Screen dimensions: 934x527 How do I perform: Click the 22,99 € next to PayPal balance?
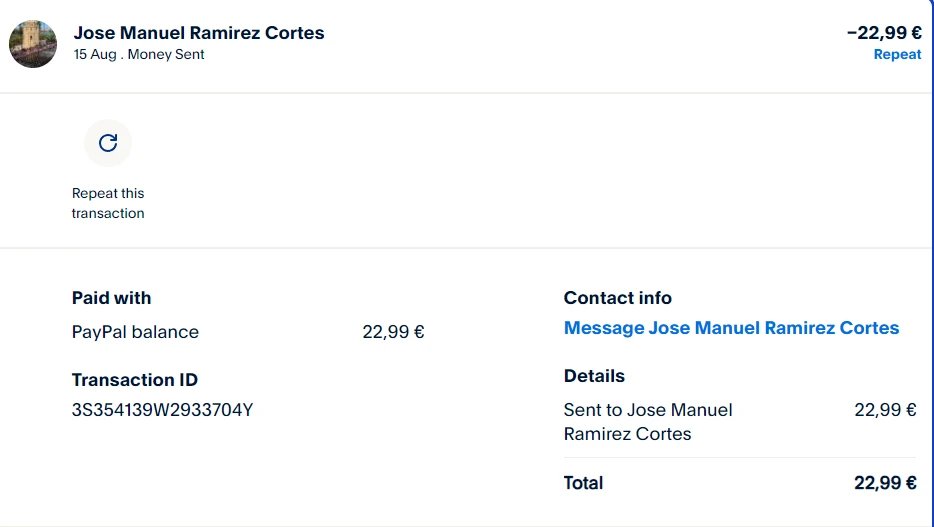click(x=393, y=332)
